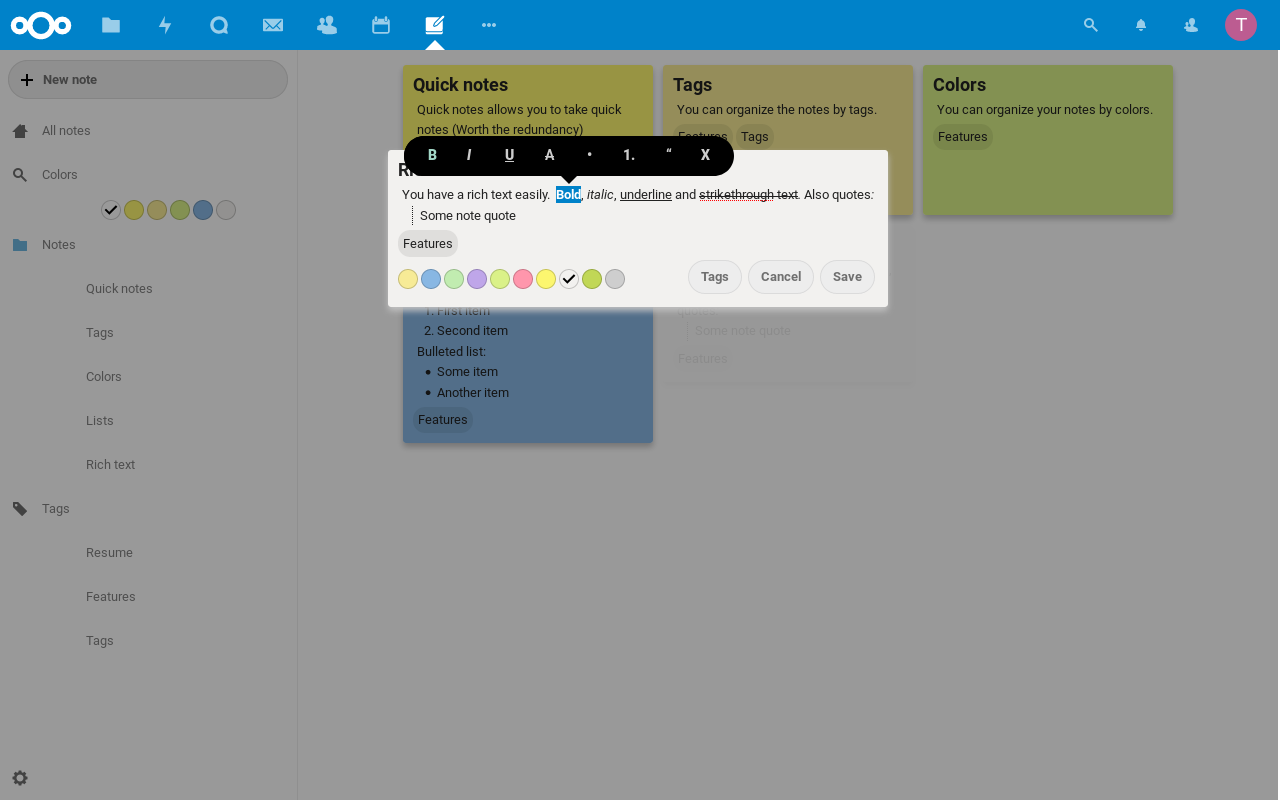Open the Mail app icon
Screen dimensions: 1280x800
pyautogui.click(x=273, y=25)
